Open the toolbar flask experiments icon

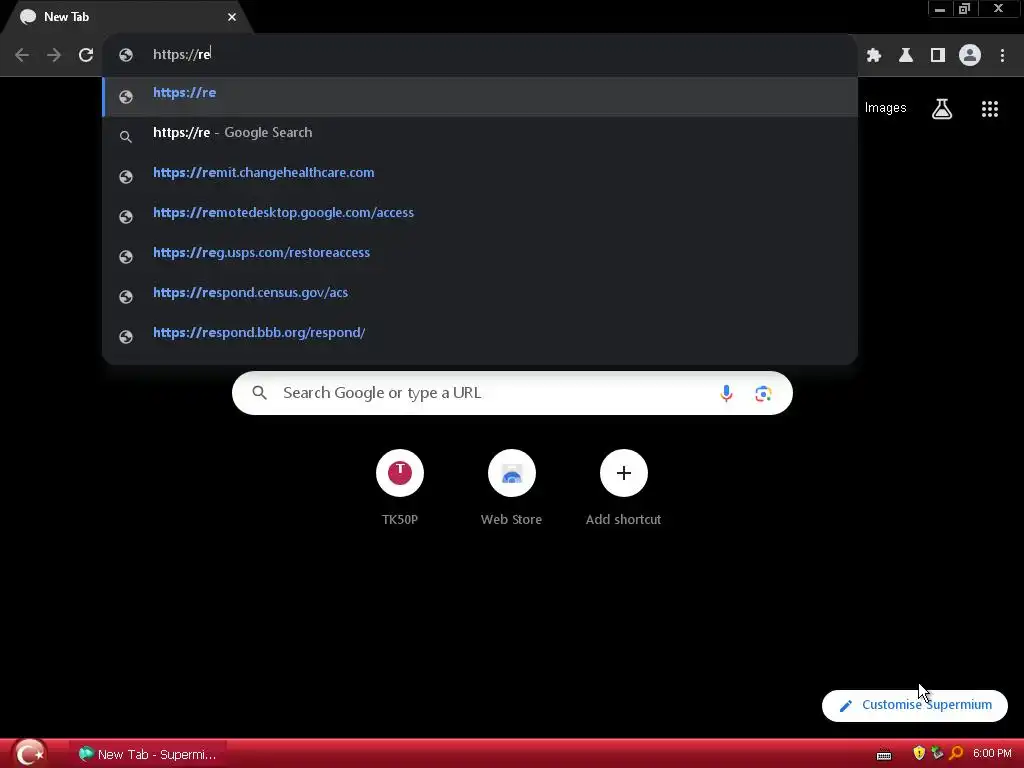point(906,56)
